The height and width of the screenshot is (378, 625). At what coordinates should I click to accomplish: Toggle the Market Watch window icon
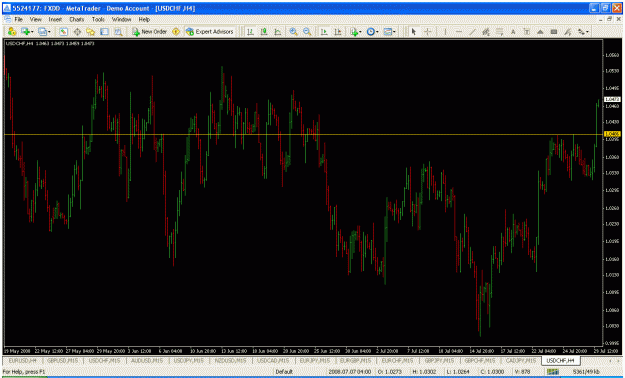coord(64,32)
